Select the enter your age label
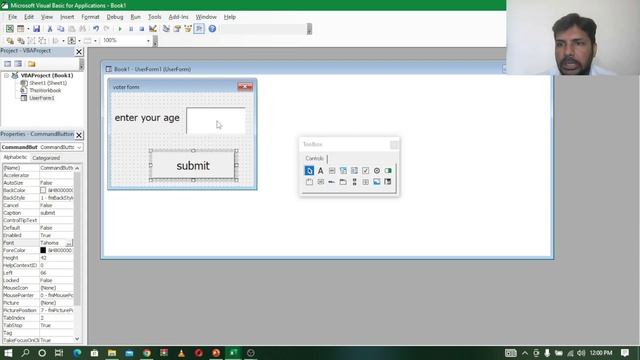 click(147, 118)
